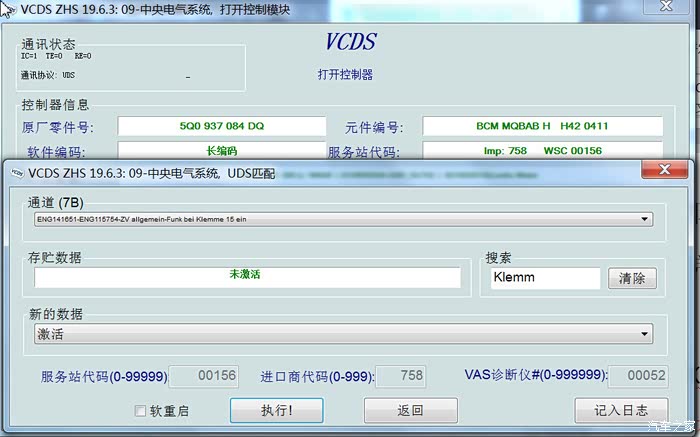700x437 pixels.
Task: Click the search field containing Klemm
Action: tap(543, 278)
